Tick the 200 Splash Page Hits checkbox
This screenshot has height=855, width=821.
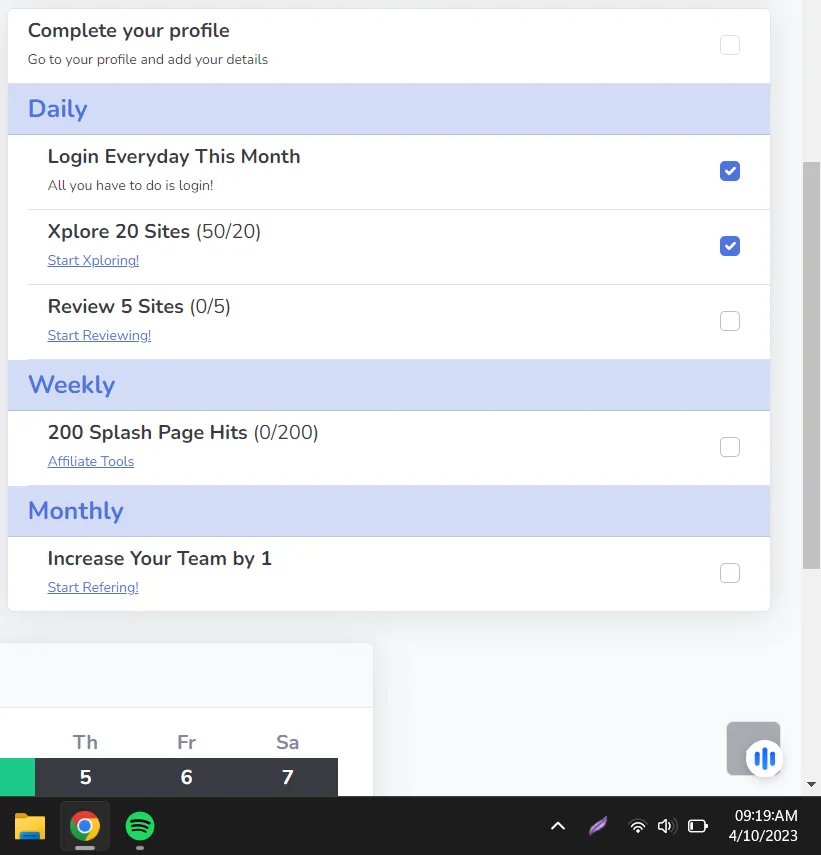point(730,447)
